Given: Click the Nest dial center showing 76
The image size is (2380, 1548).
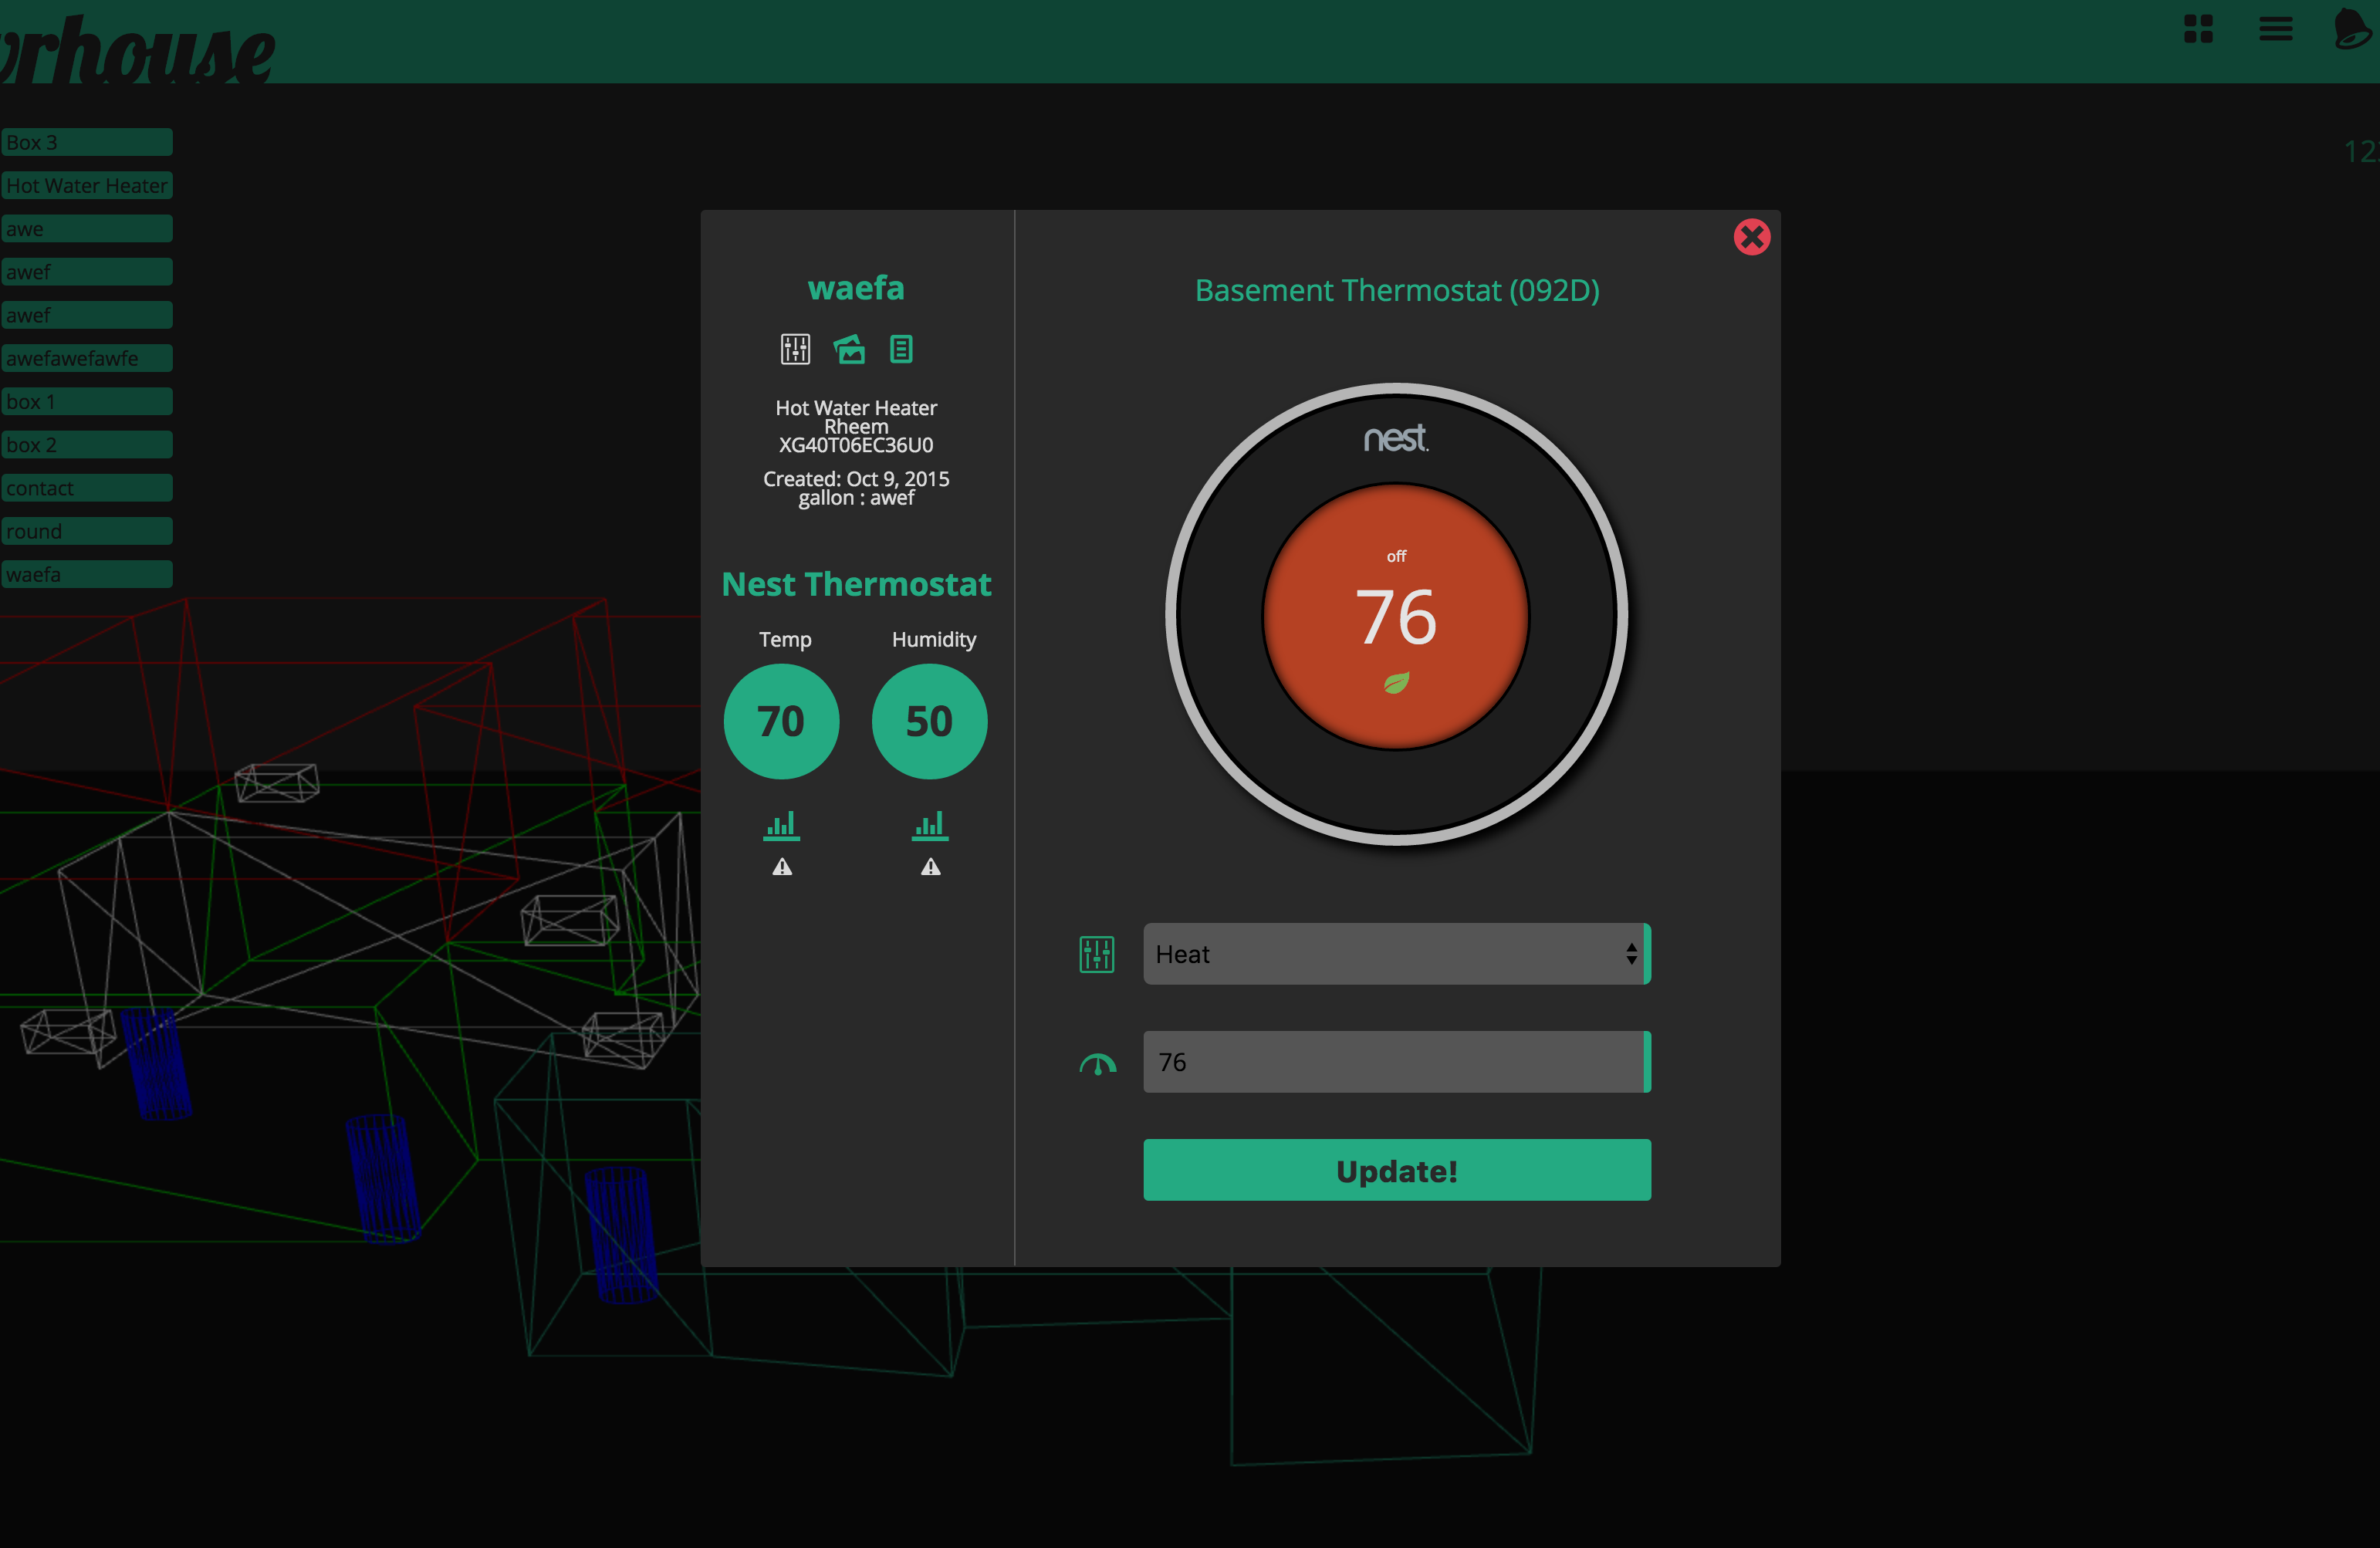Looking at the screenshot, I should 1396,617.
